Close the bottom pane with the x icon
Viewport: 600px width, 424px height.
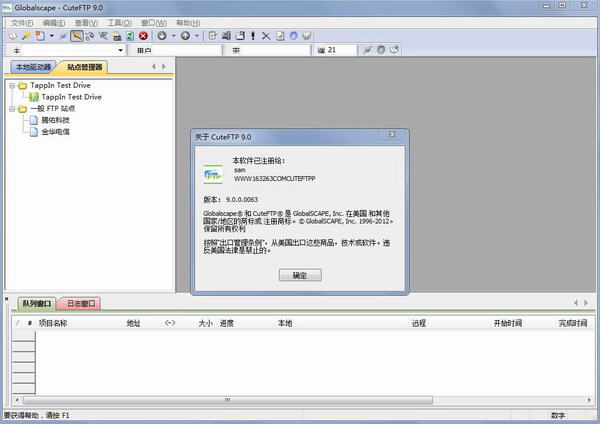7,299
